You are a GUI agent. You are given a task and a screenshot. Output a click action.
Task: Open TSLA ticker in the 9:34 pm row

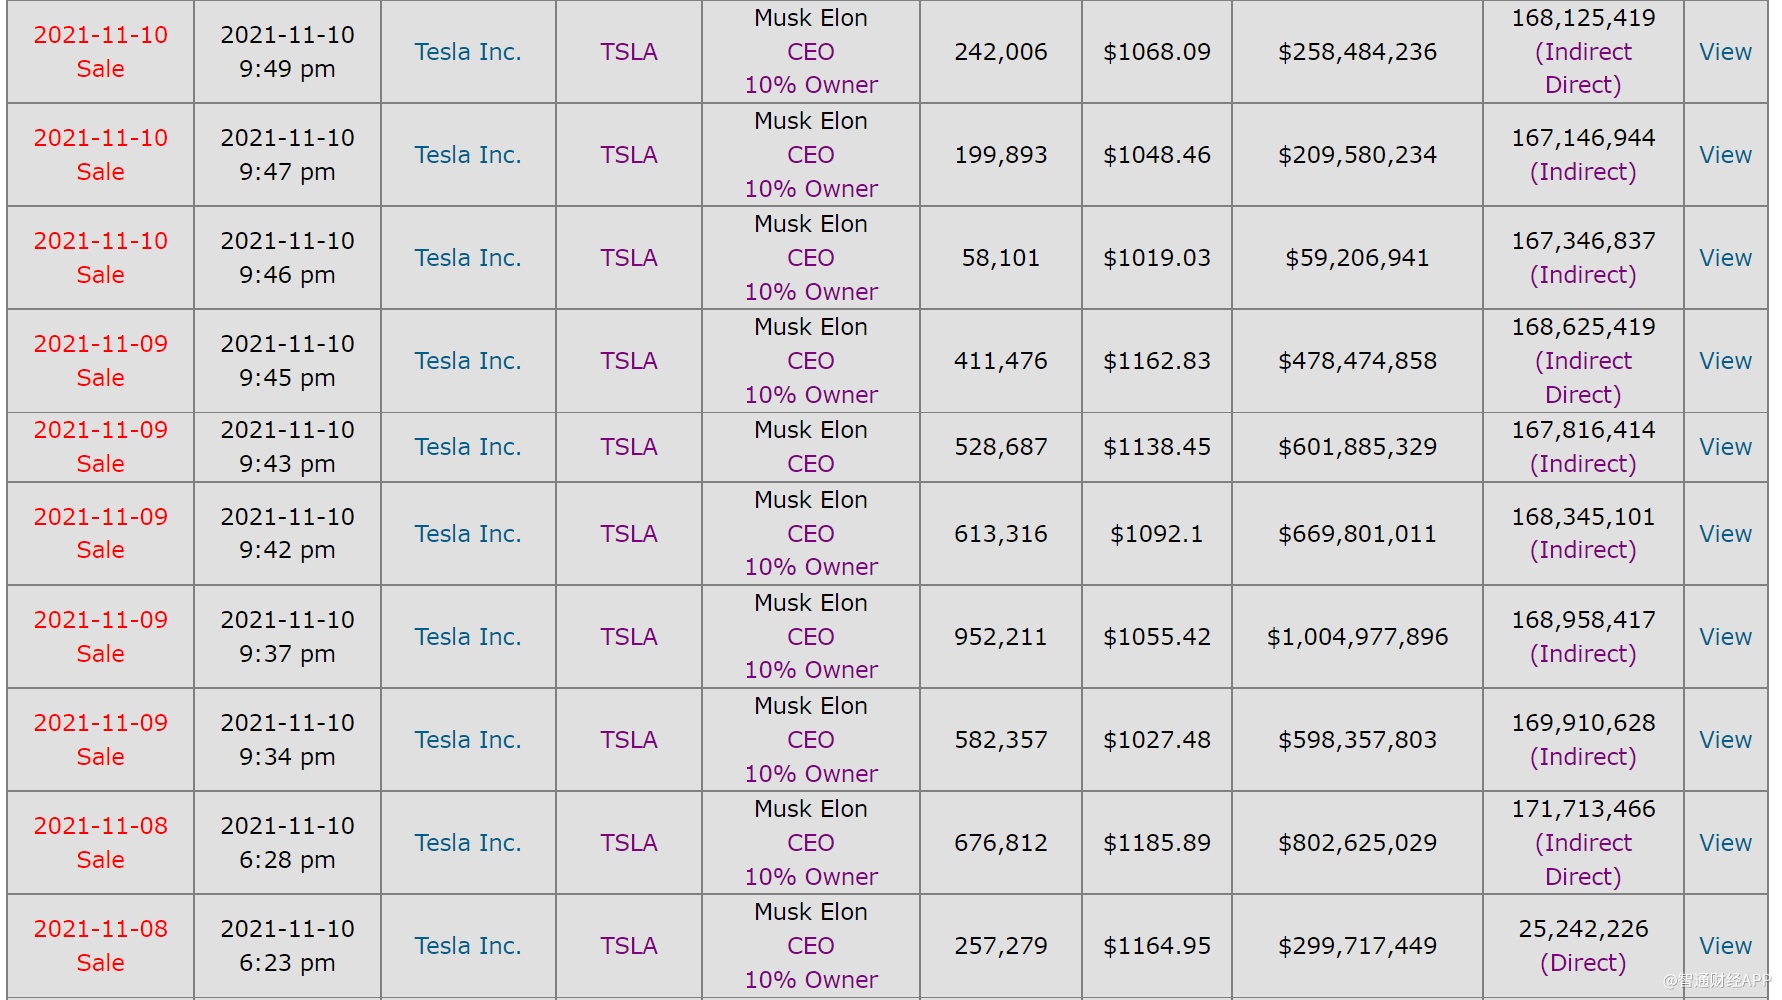[x=628, y=740]
